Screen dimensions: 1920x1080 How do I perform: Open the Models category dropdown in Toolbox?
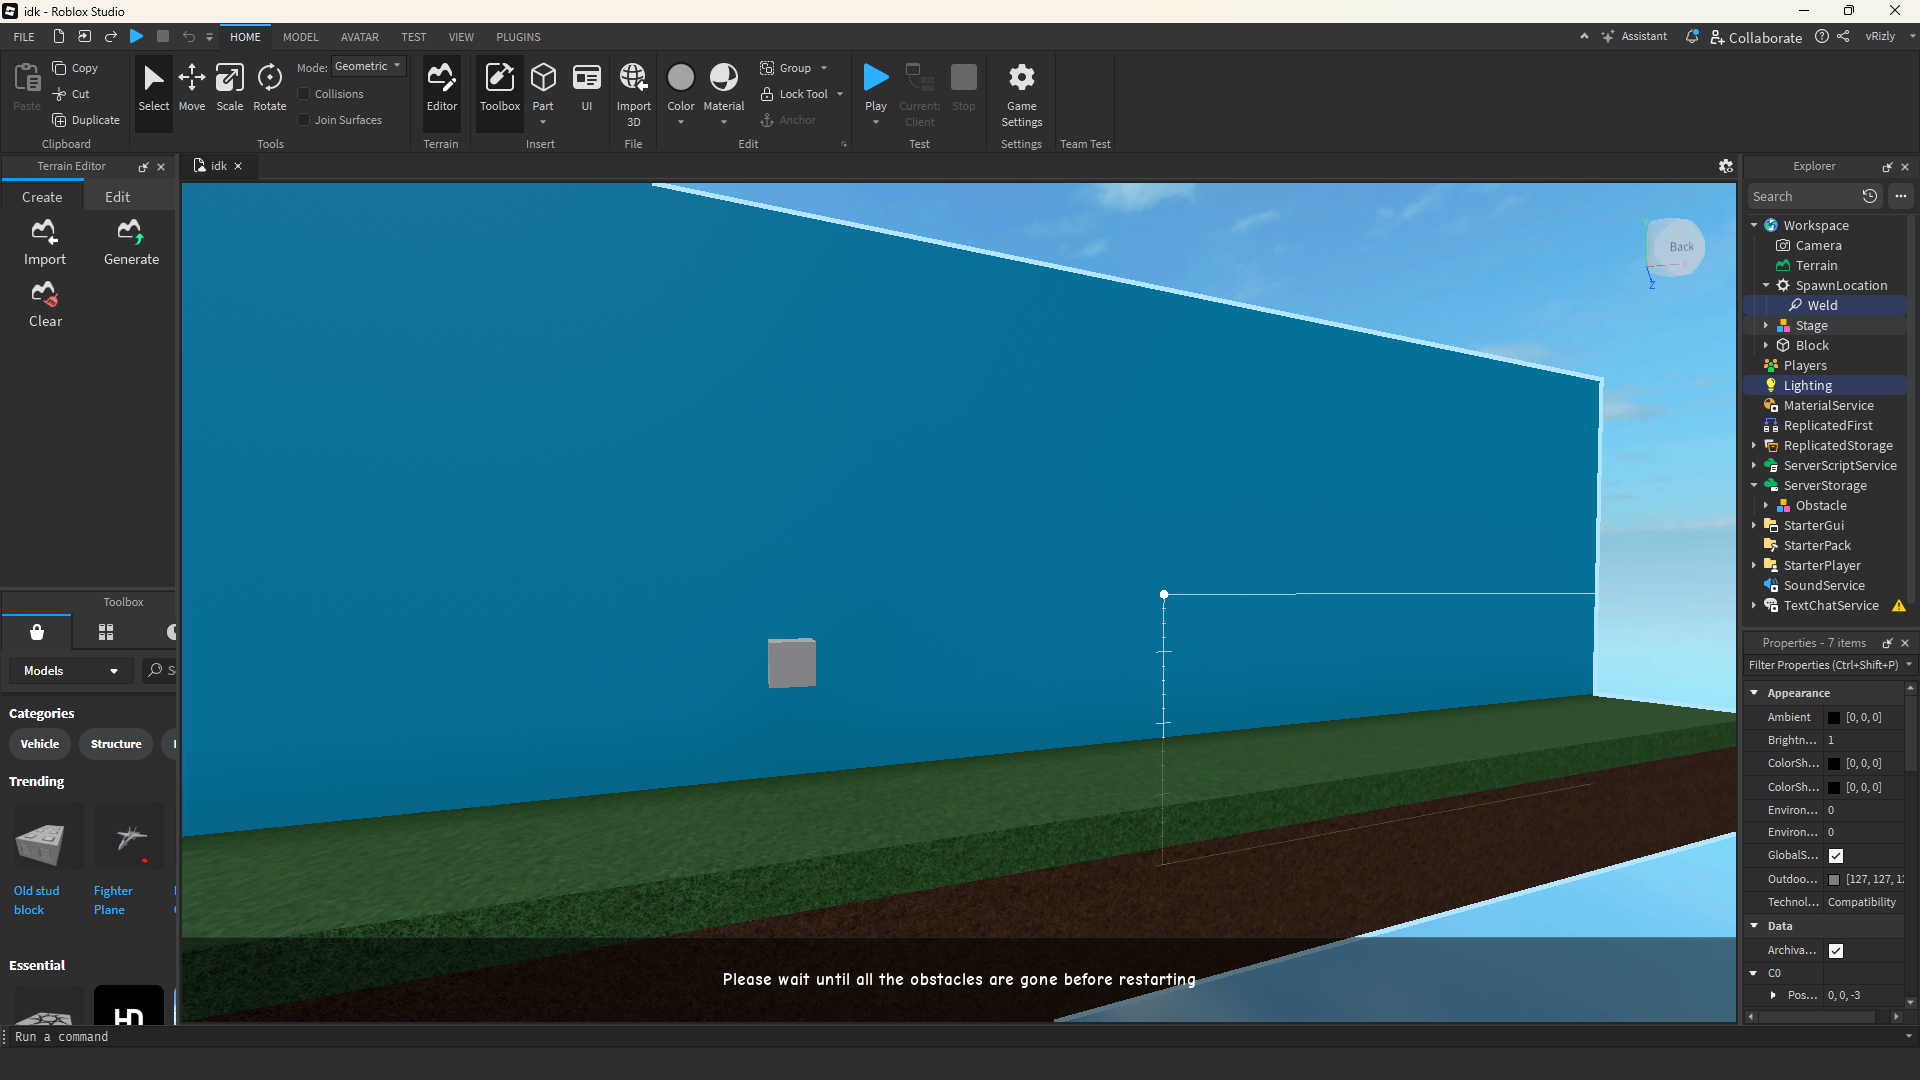(71, 671)
